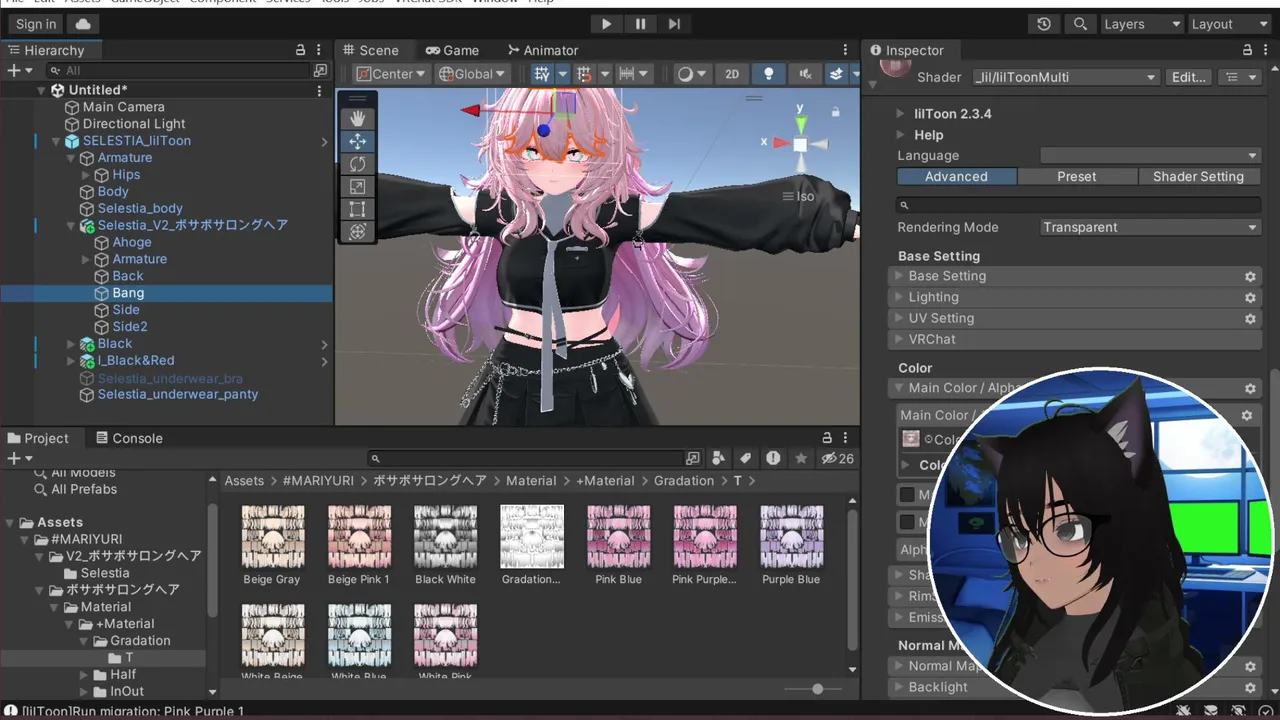Screen dimensions: 1280x720
Task: Select the Move tool in Scene
Action: click(x=357, y=142)
